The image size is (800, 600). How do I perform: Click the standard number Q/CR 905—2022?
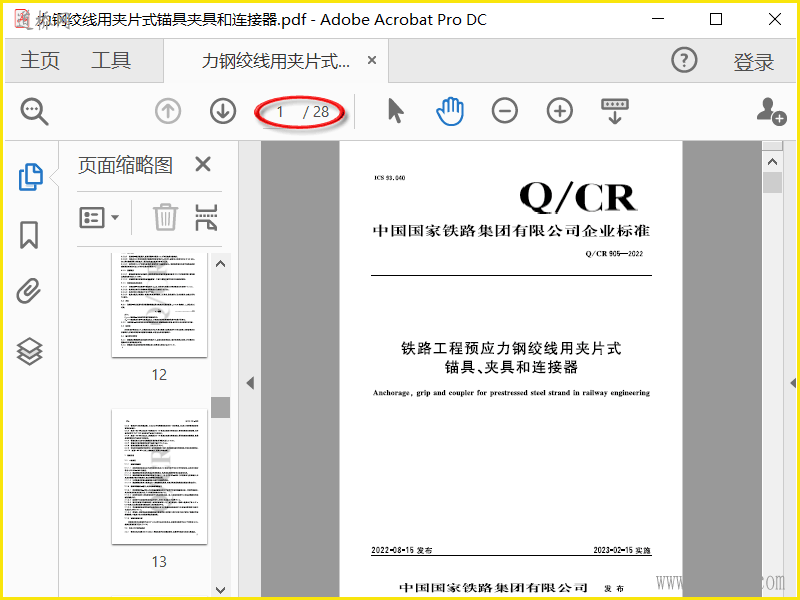pos(614,254)
